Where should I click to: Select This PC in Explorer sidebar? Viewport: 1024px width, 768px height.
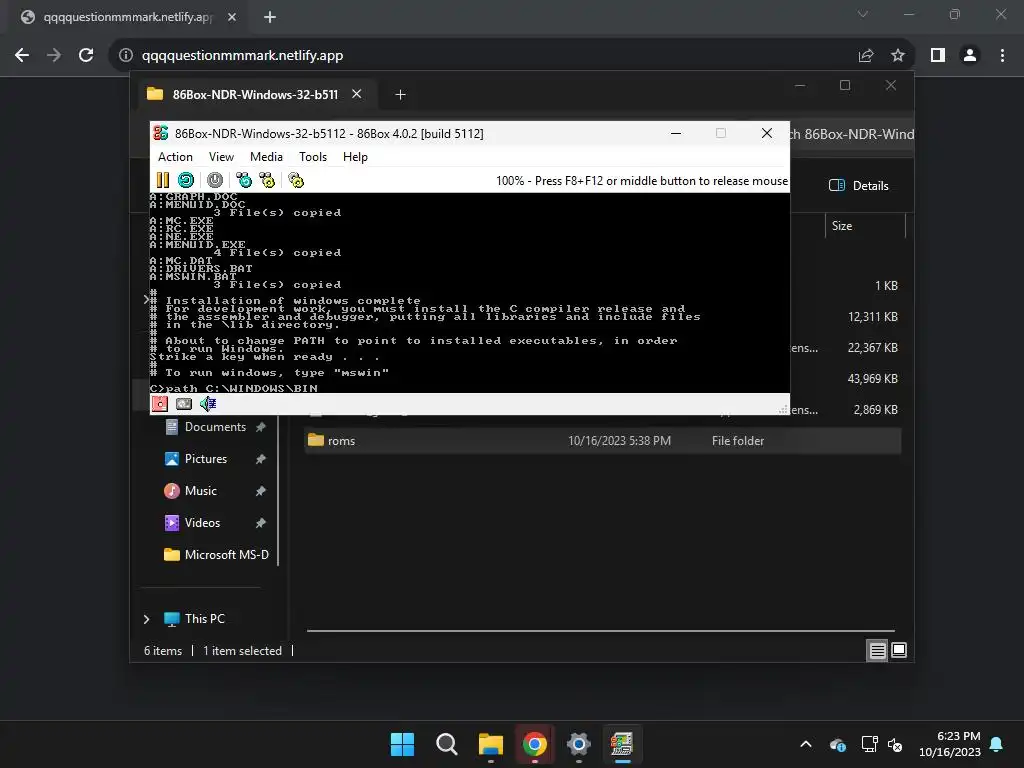(x=204, y=619)
